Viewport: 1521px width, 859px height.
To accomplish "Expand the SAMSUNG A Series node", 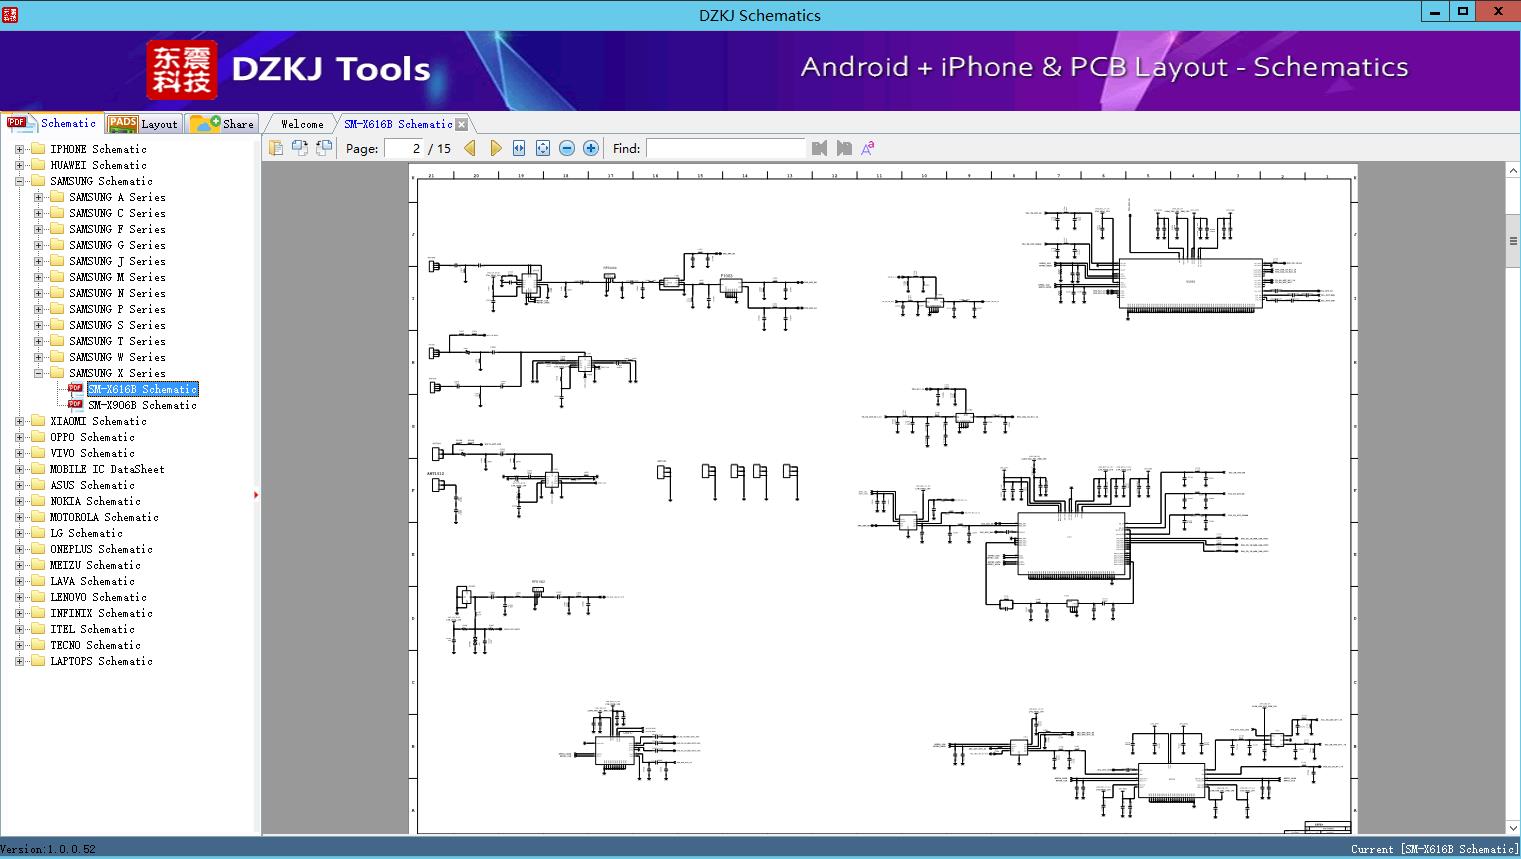I will click(x=38, y=197).
